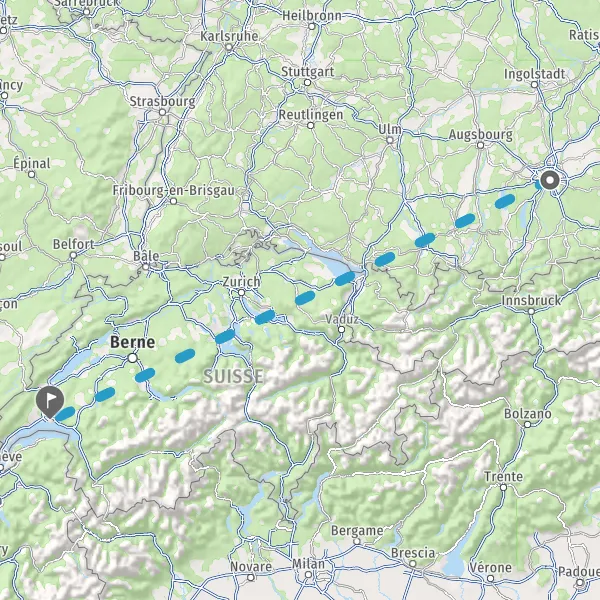Viewport: 600px width, 600px height.
Task: Select the Zurich city dot
Action: pyautogui.click(x=241, y=293)
